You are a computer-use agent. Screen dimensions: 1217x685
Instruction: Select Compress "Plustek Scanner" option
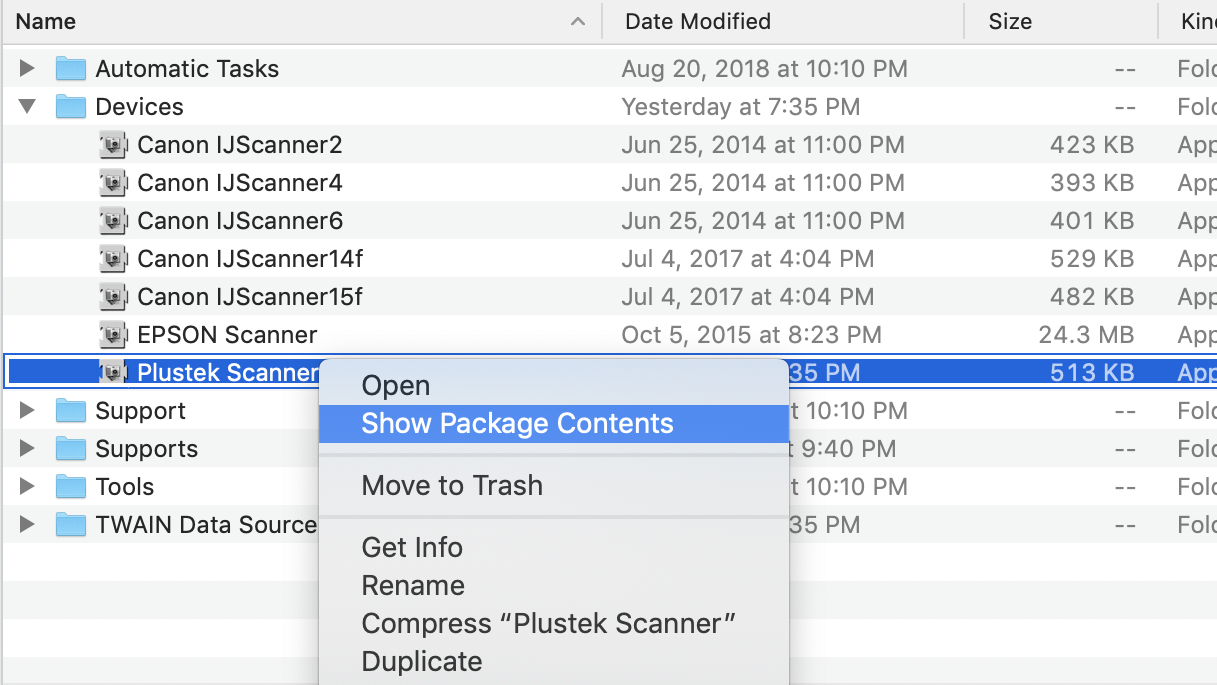[549, 624]
